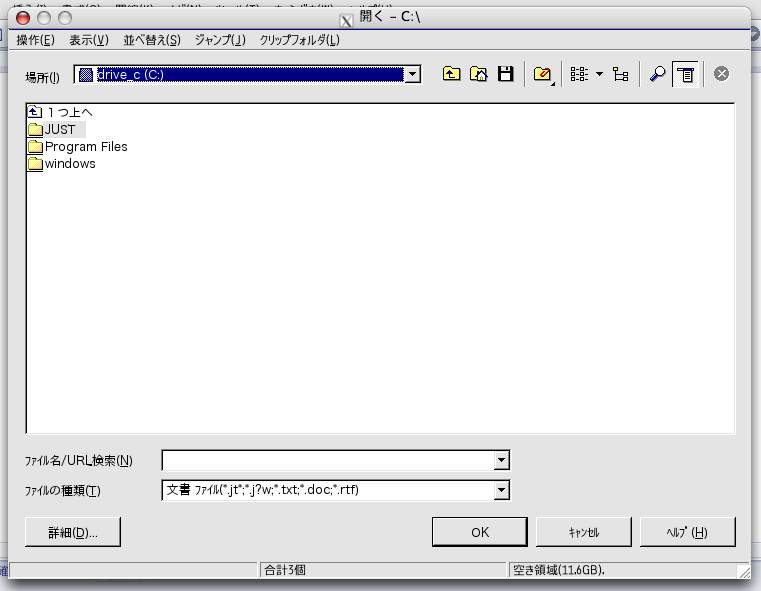
Task: Go up one folder level icon
Action: 451,74
